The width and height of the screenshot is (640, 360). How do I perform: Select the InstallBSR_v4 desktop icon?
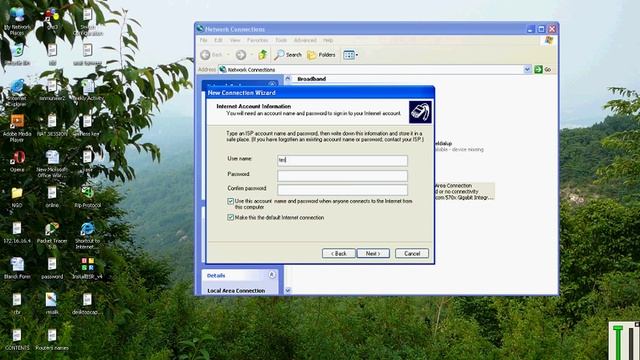point(87,268)
